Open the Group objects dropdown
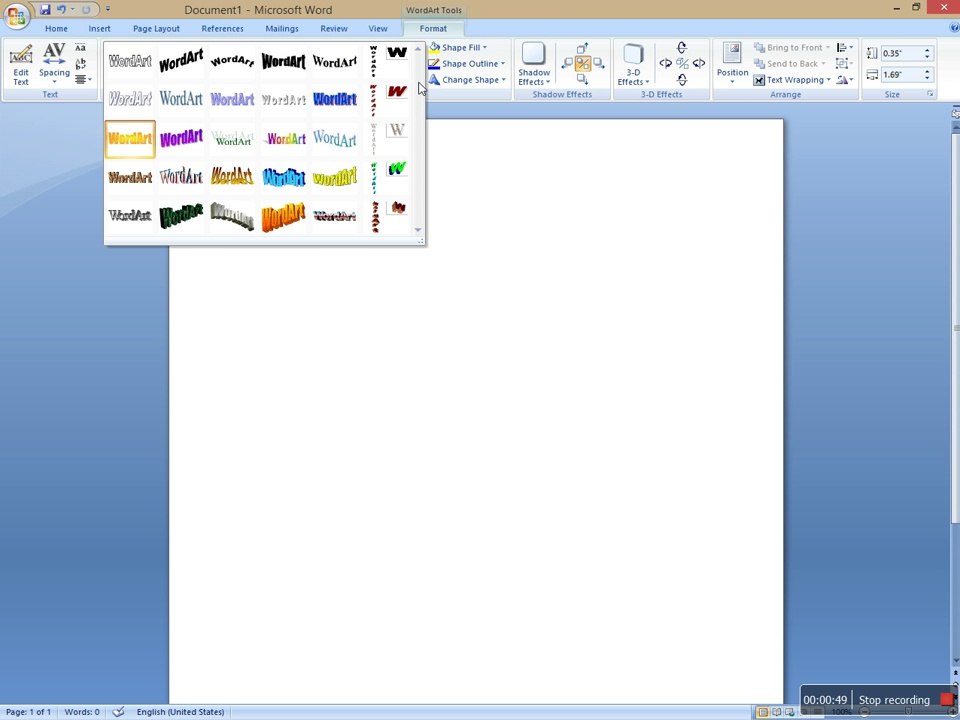The width and height of the screenshot is (960, 720). click(845, 64)
